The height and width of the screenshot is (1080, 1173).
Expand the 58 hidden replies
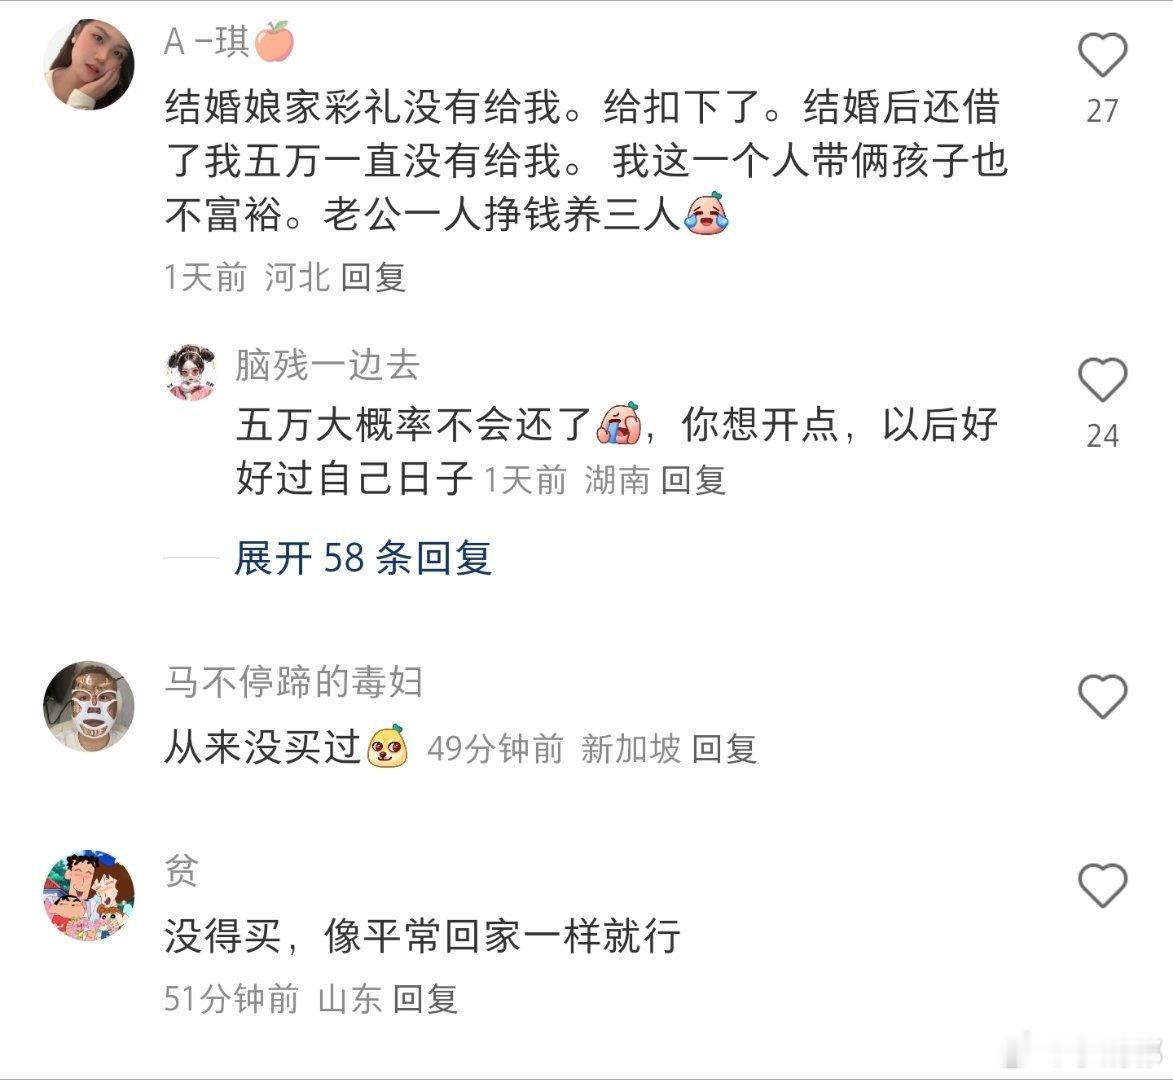tap(362, 558)
